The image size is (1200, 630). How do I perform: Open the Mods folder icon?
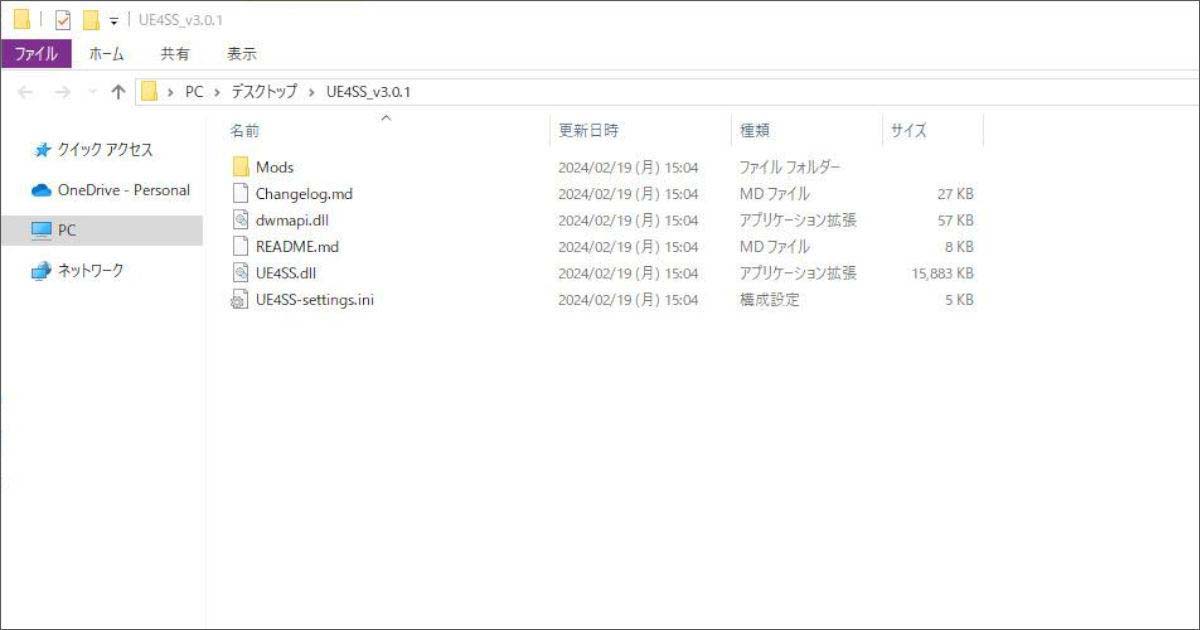click(x=240, y=167)
